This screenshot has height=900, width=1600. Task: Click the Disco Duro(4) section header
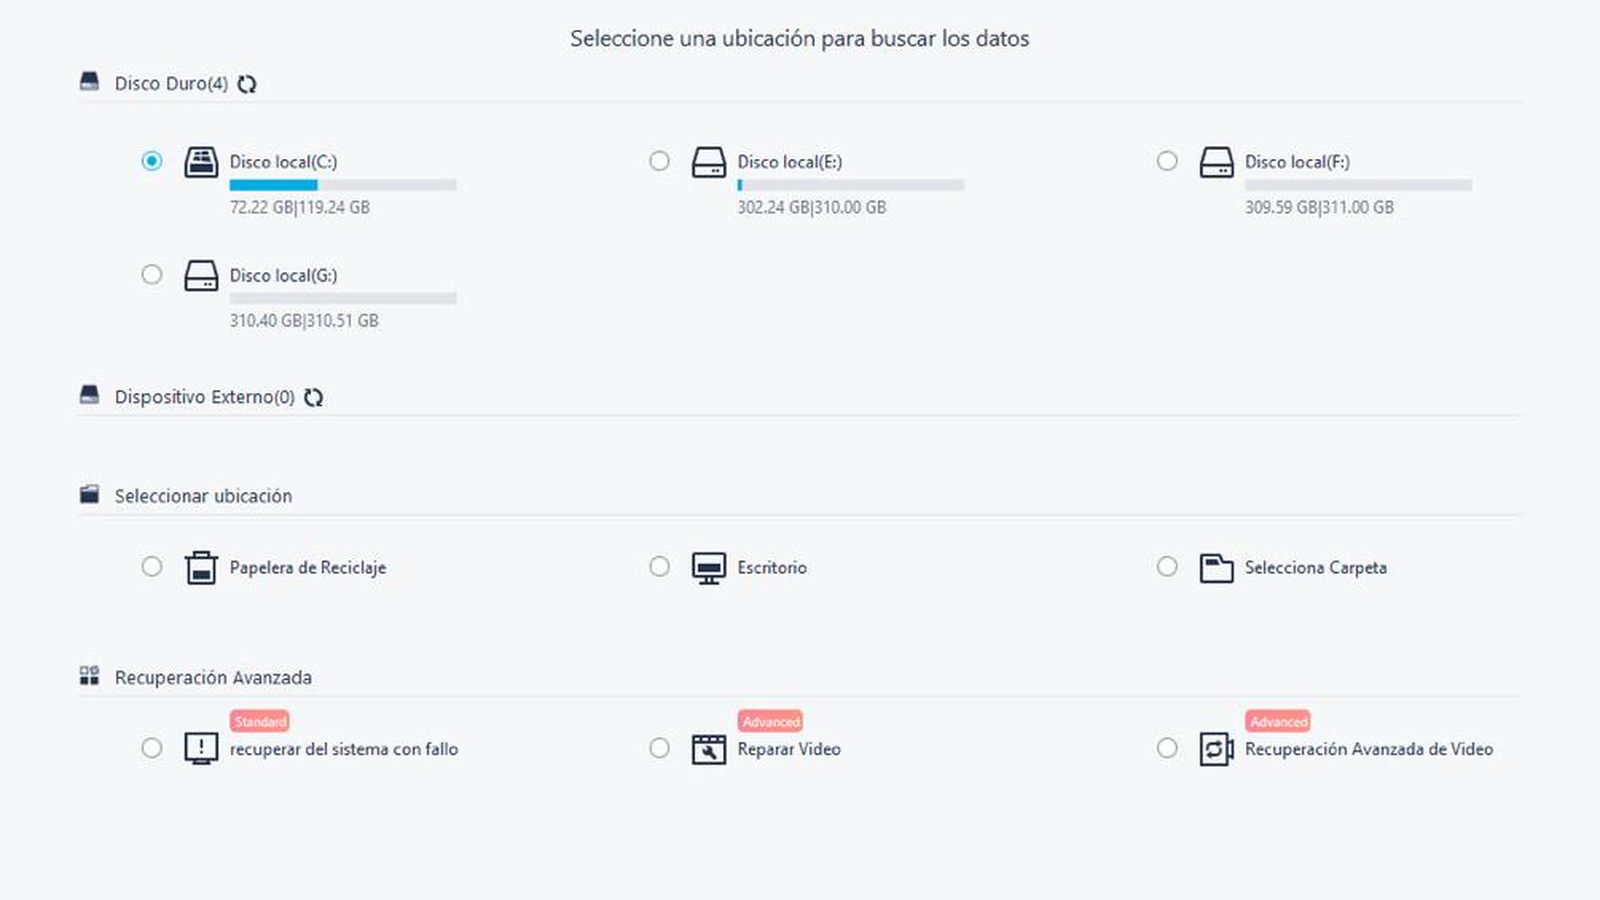pos(171,84)
